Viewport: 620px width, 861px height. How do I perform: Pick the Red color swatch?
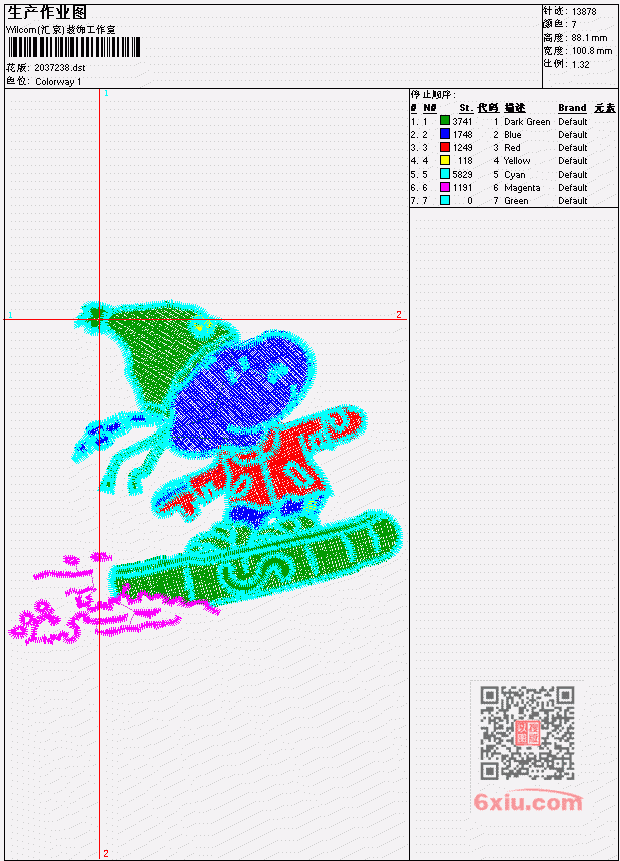(445, 147)
